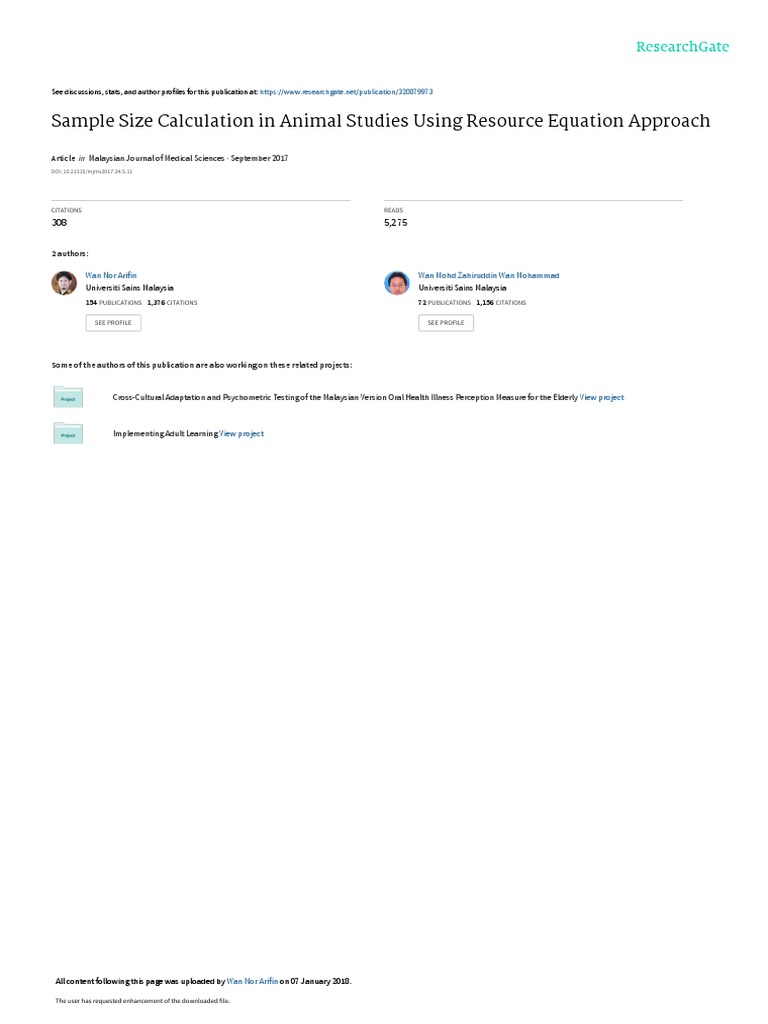Click the DOI text under journal name
Image resolution: width=768 pixels, height=1024 pixels.
(x=92, y=172)
